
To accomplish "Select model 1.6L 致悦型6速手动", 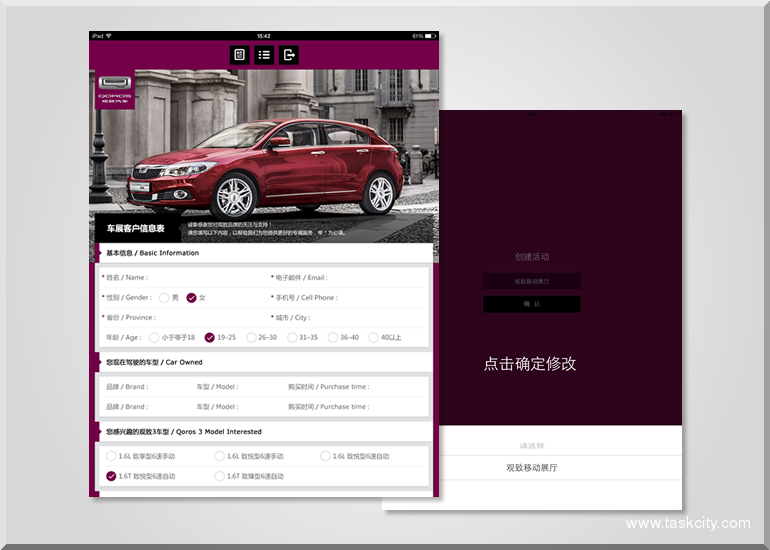I will (x=220, y=456).
